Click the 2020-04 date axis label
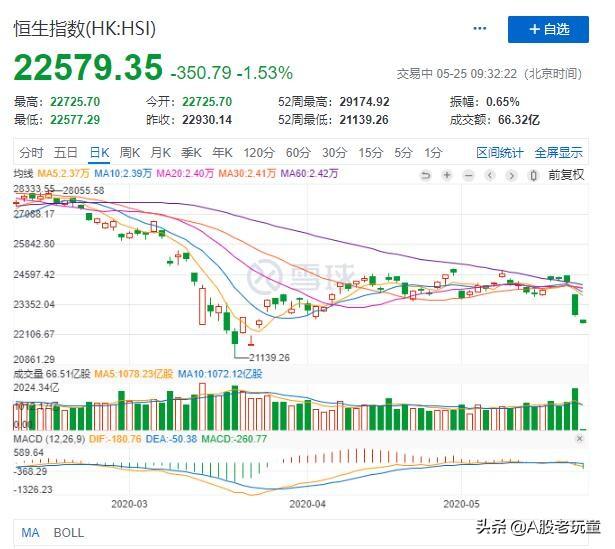 coord(307,504)
